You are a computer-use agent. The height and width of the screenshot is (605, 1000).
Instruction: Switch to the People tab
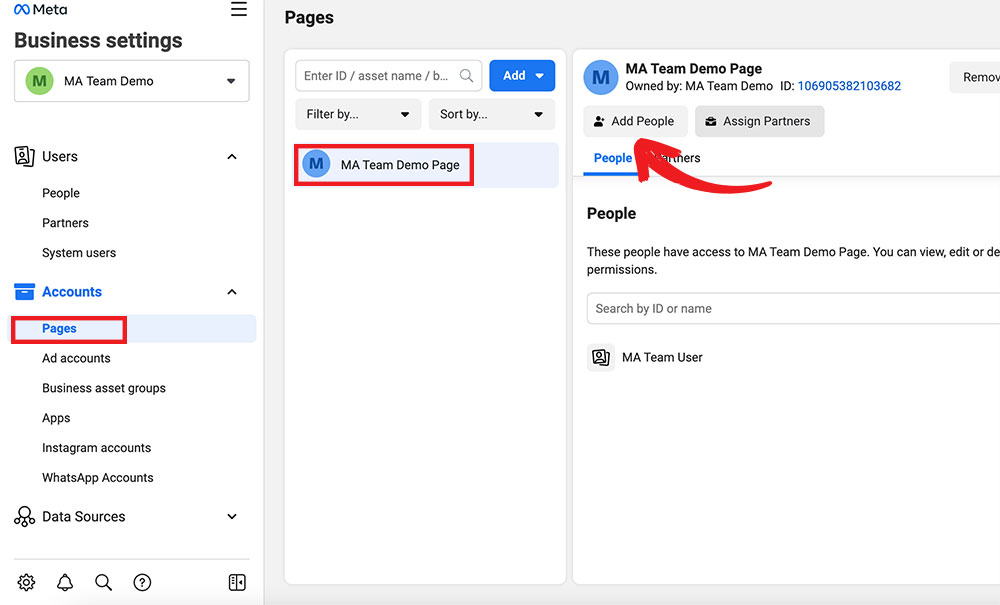point(612,158)
